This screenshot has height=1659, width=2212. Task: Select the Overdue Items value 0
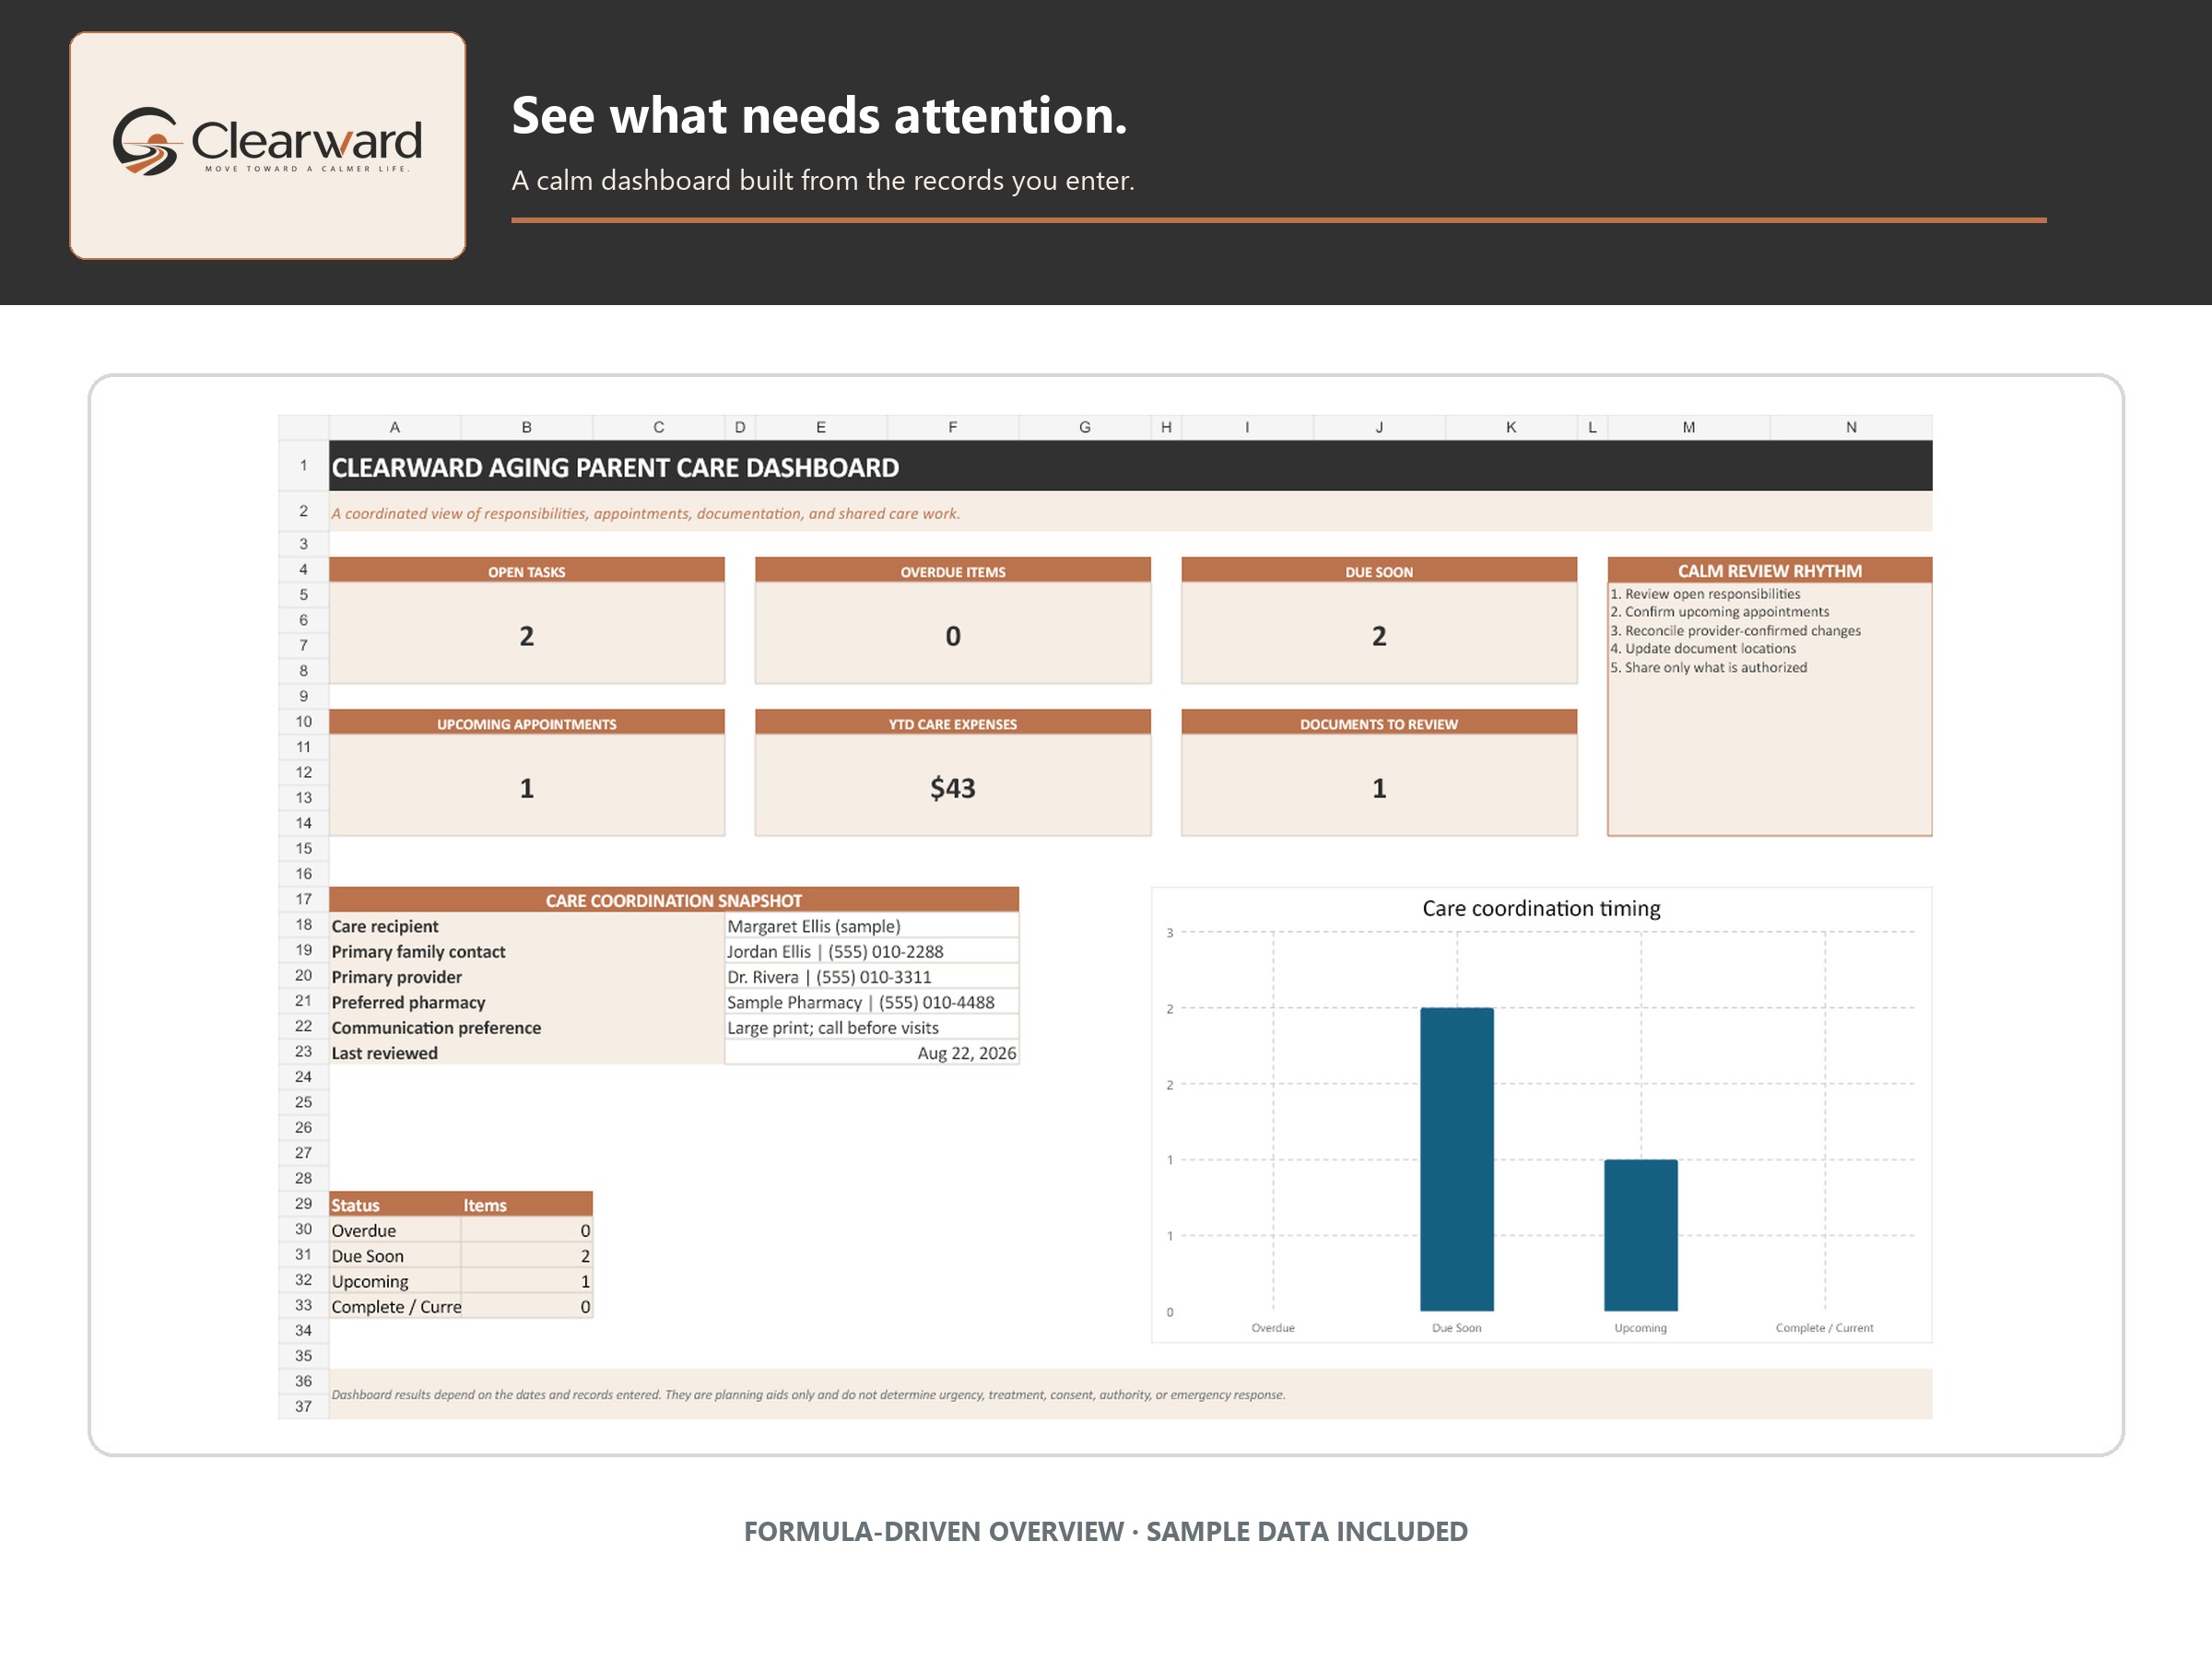coord(952,635)
